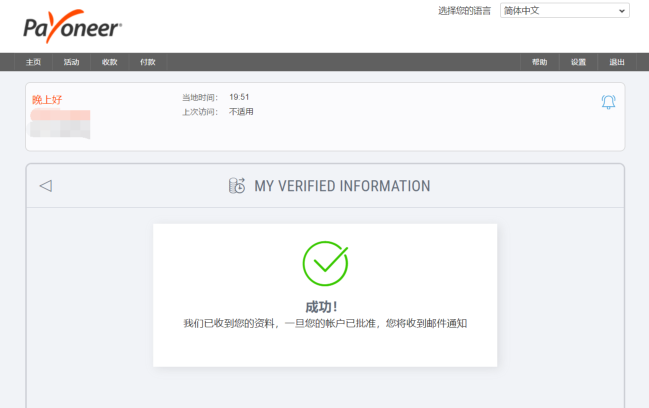Click the blurred account name
This screenshot has width=649, height=408.
point(61,124)
